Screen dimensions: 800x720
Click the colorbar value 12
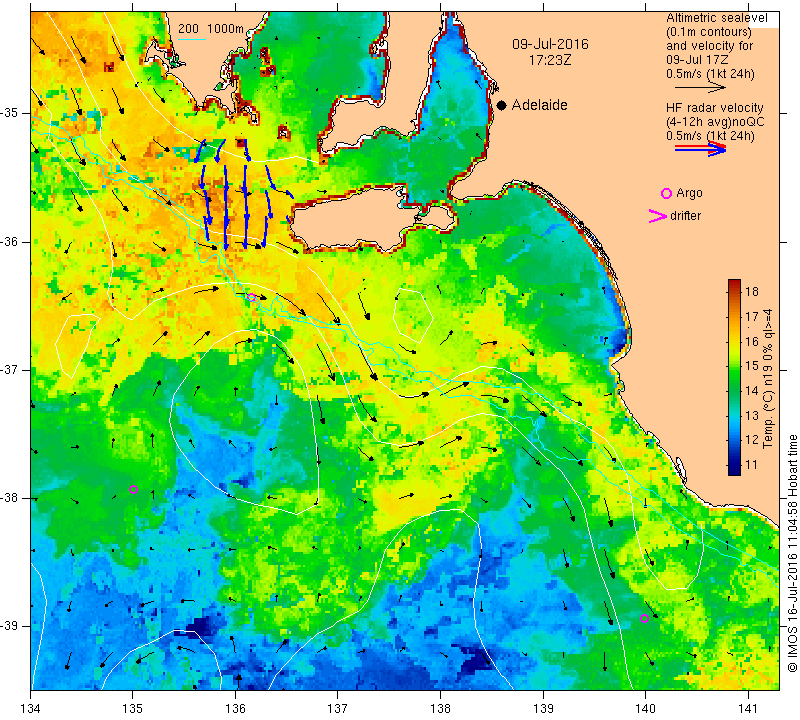752,440
